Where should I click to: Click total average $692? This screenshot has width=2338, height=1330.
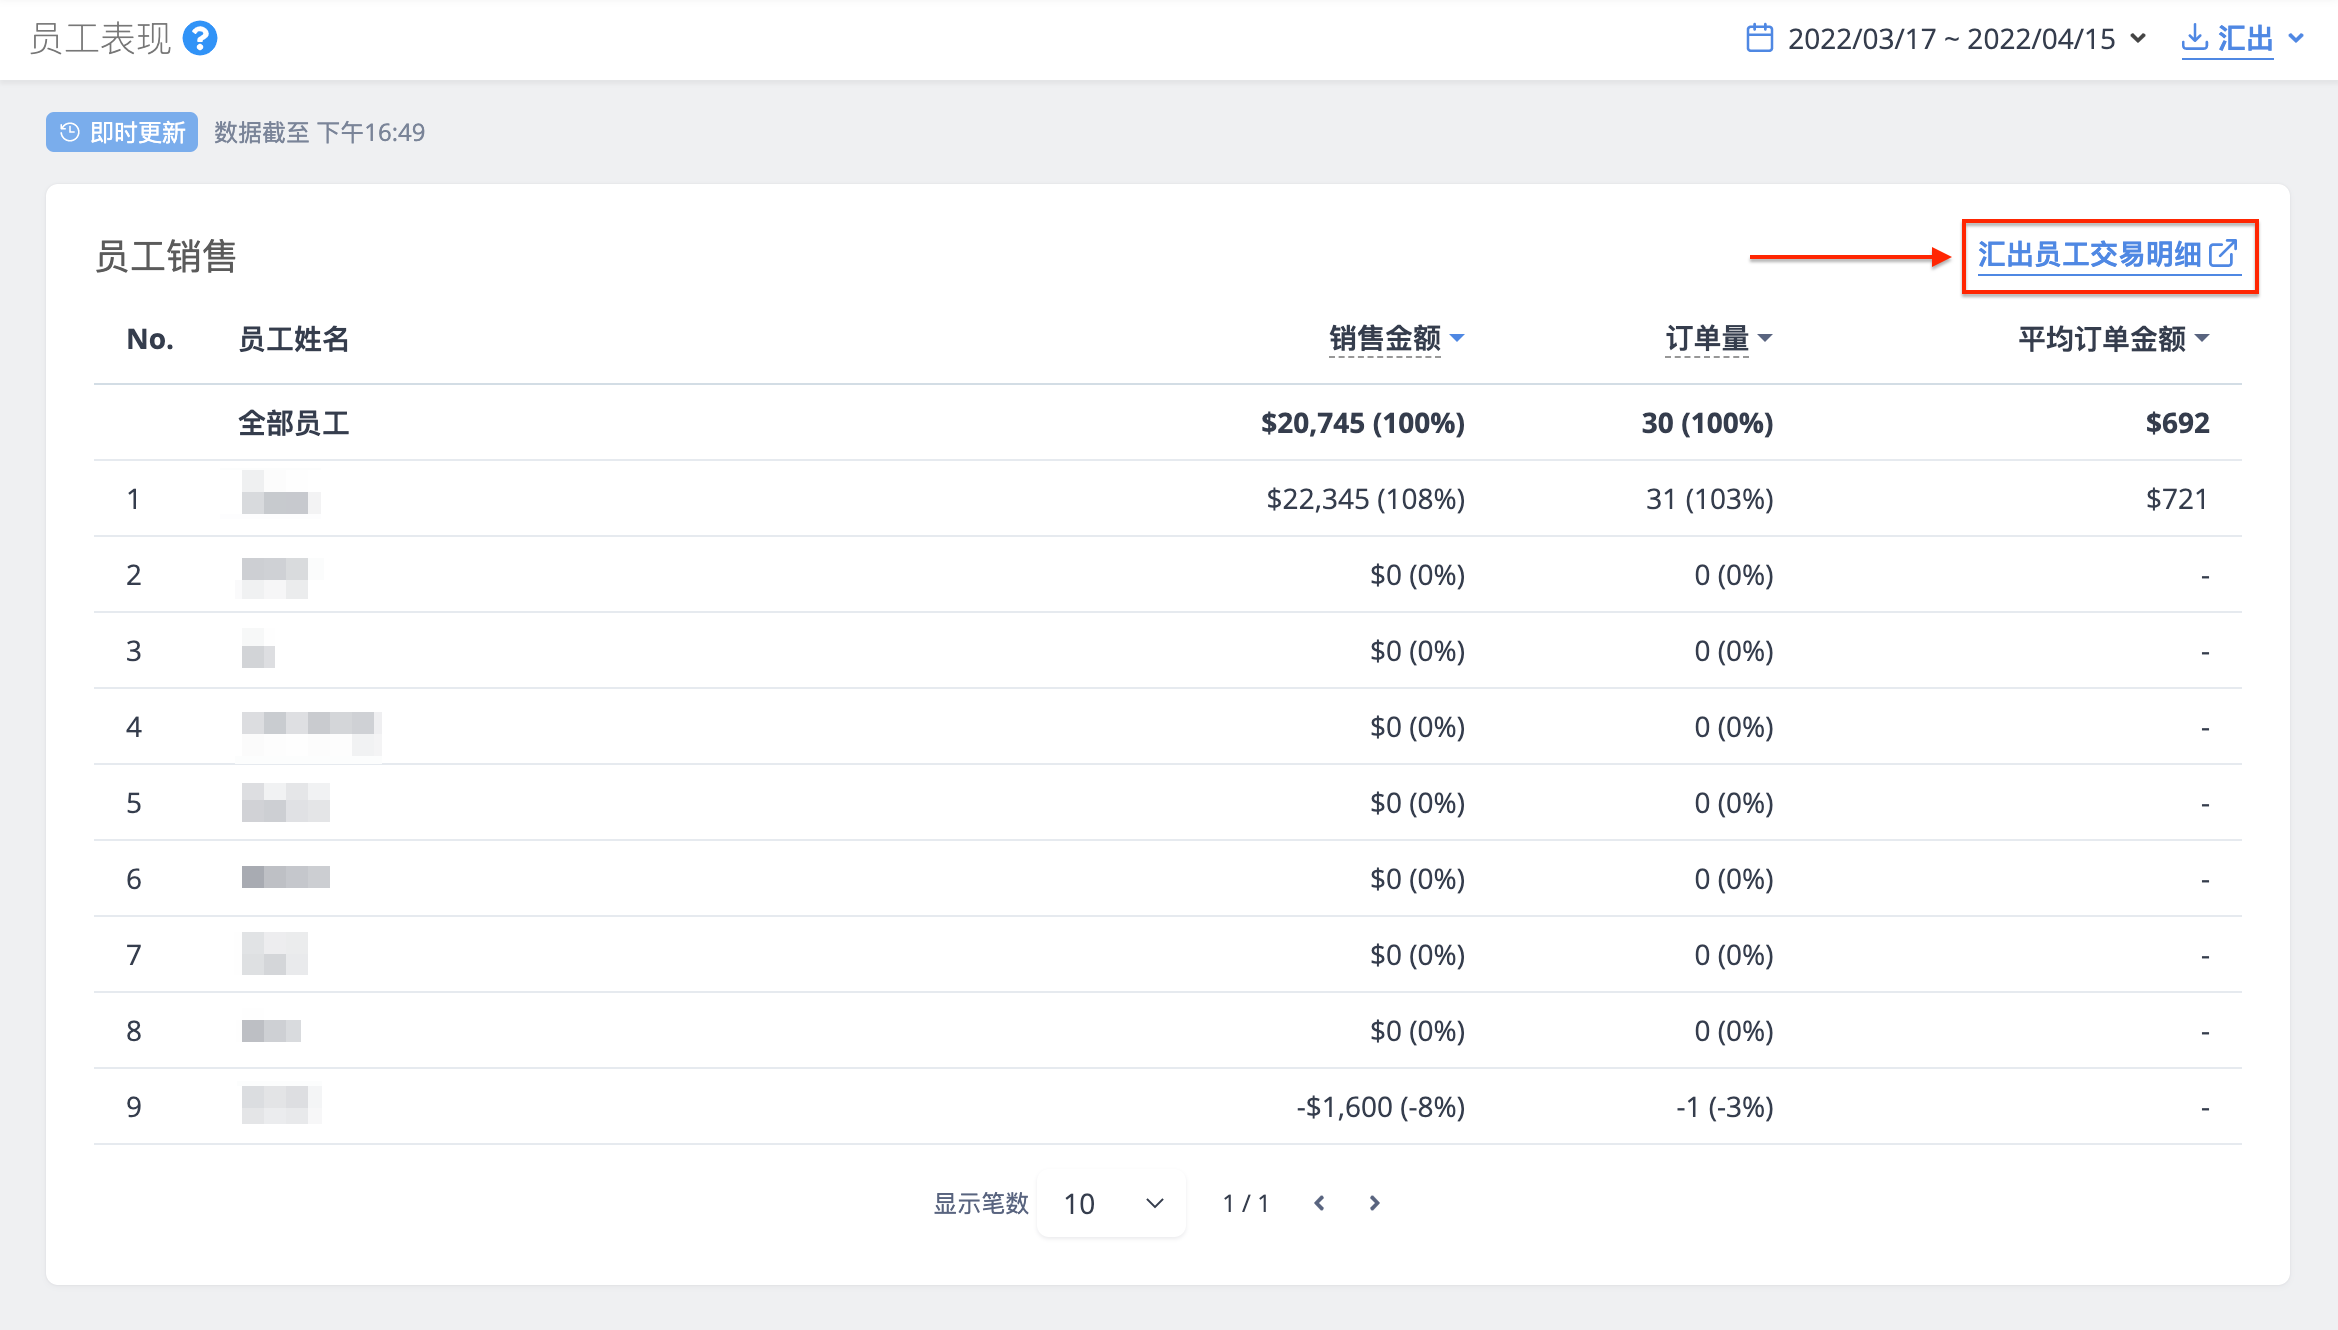click(x=2177, y=423)
